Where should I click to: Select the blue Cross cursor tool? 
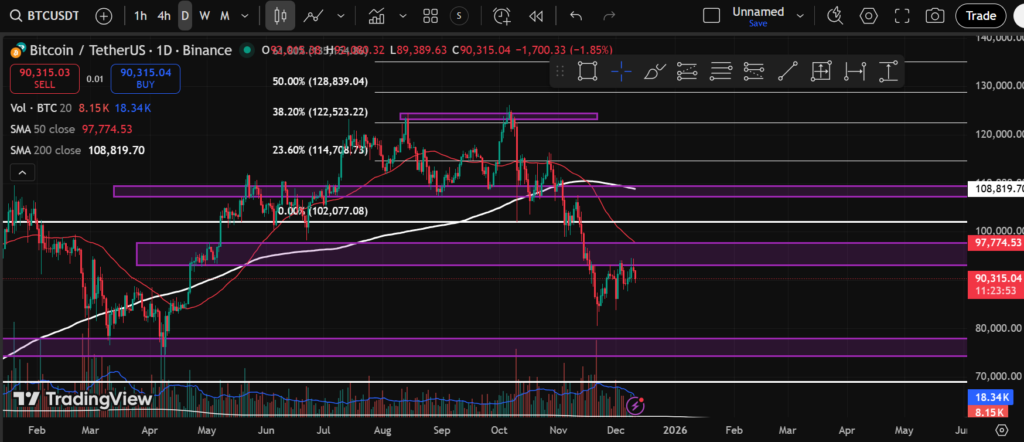pos(621,71)
